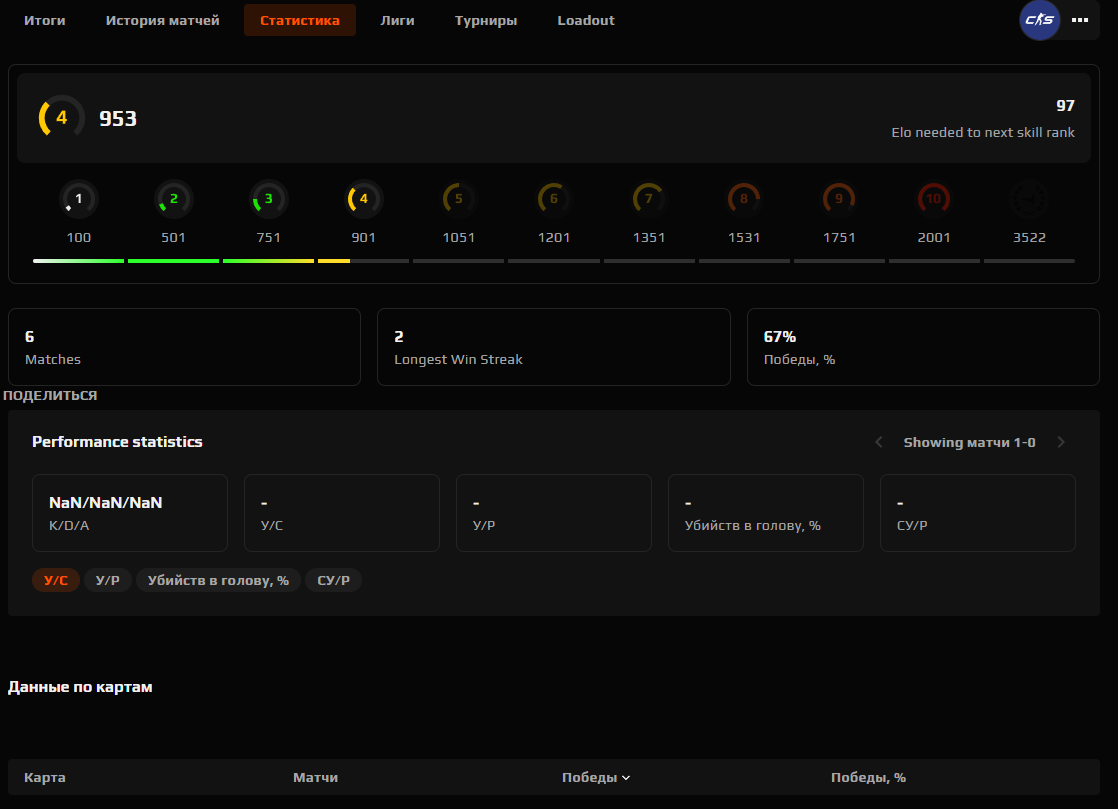Toggle the "Убийств в голову, %" filter
Image resolution: width=1118 pixels, height=809 pixels.
tap(218, 580)
